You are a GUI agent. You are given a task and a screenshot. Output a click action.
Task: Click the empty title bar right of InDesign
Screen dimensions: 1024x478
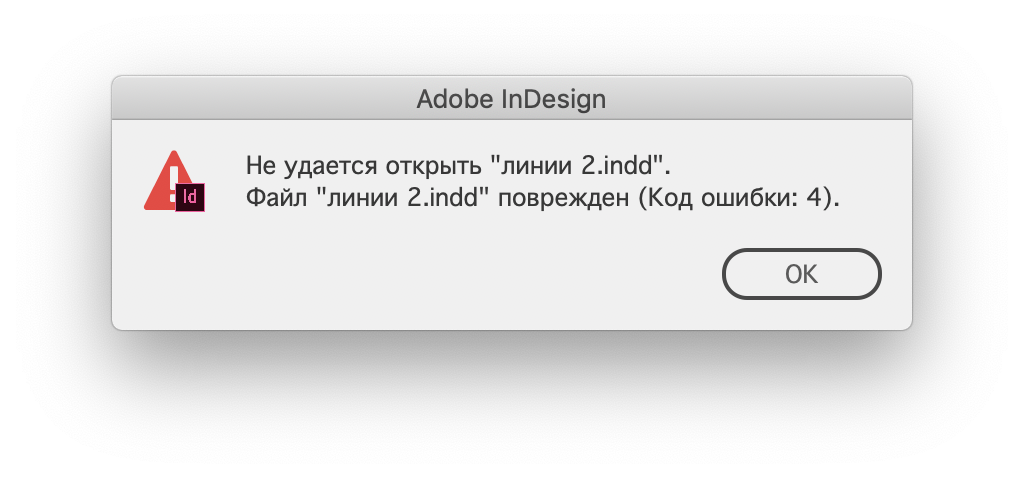[x=758, y=99]
